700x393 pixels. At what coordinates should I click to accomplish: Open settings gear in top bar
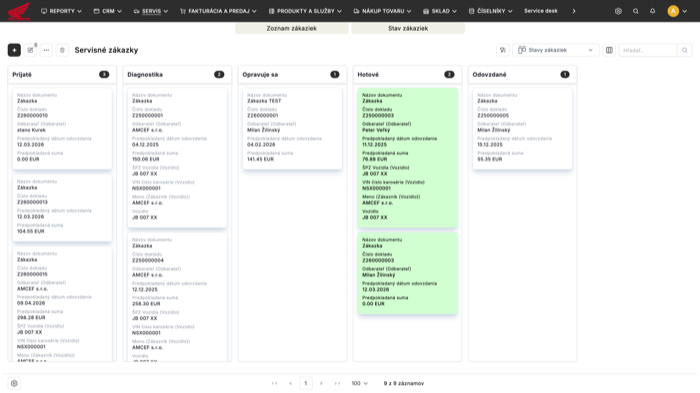coord(618,11)
